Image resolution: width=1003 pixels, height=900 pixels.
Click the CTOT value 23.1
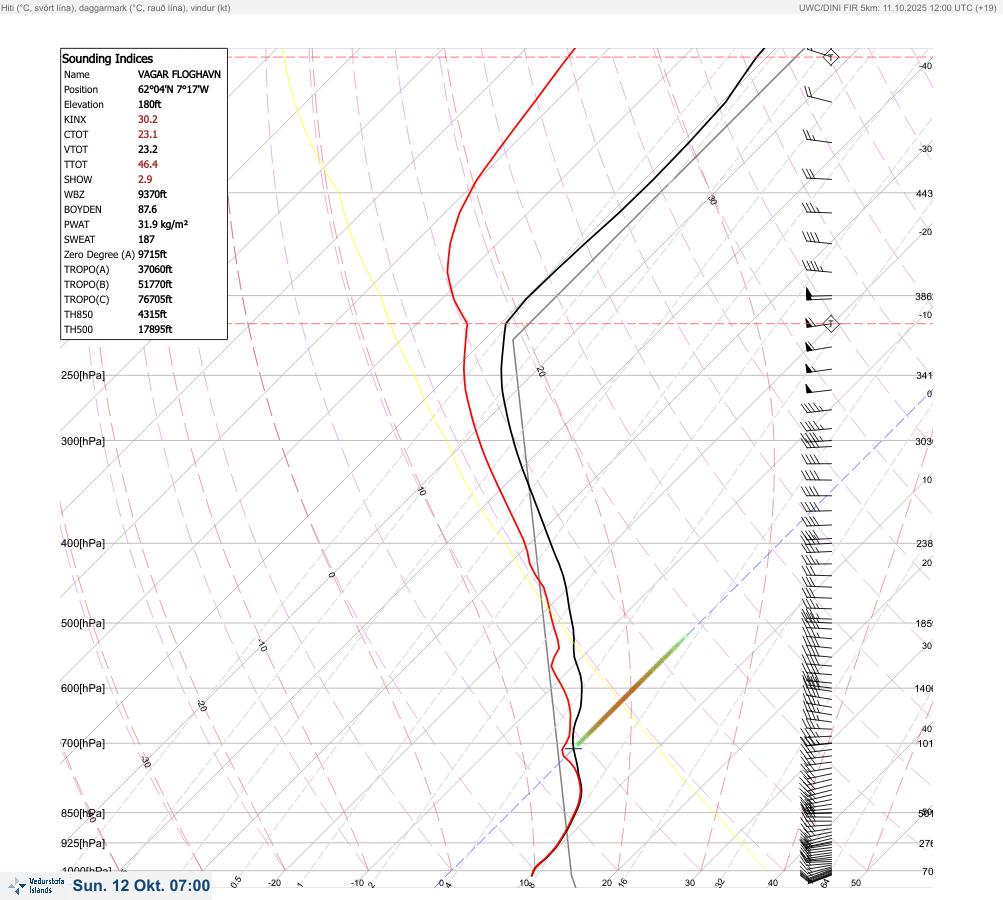point(148,134)
